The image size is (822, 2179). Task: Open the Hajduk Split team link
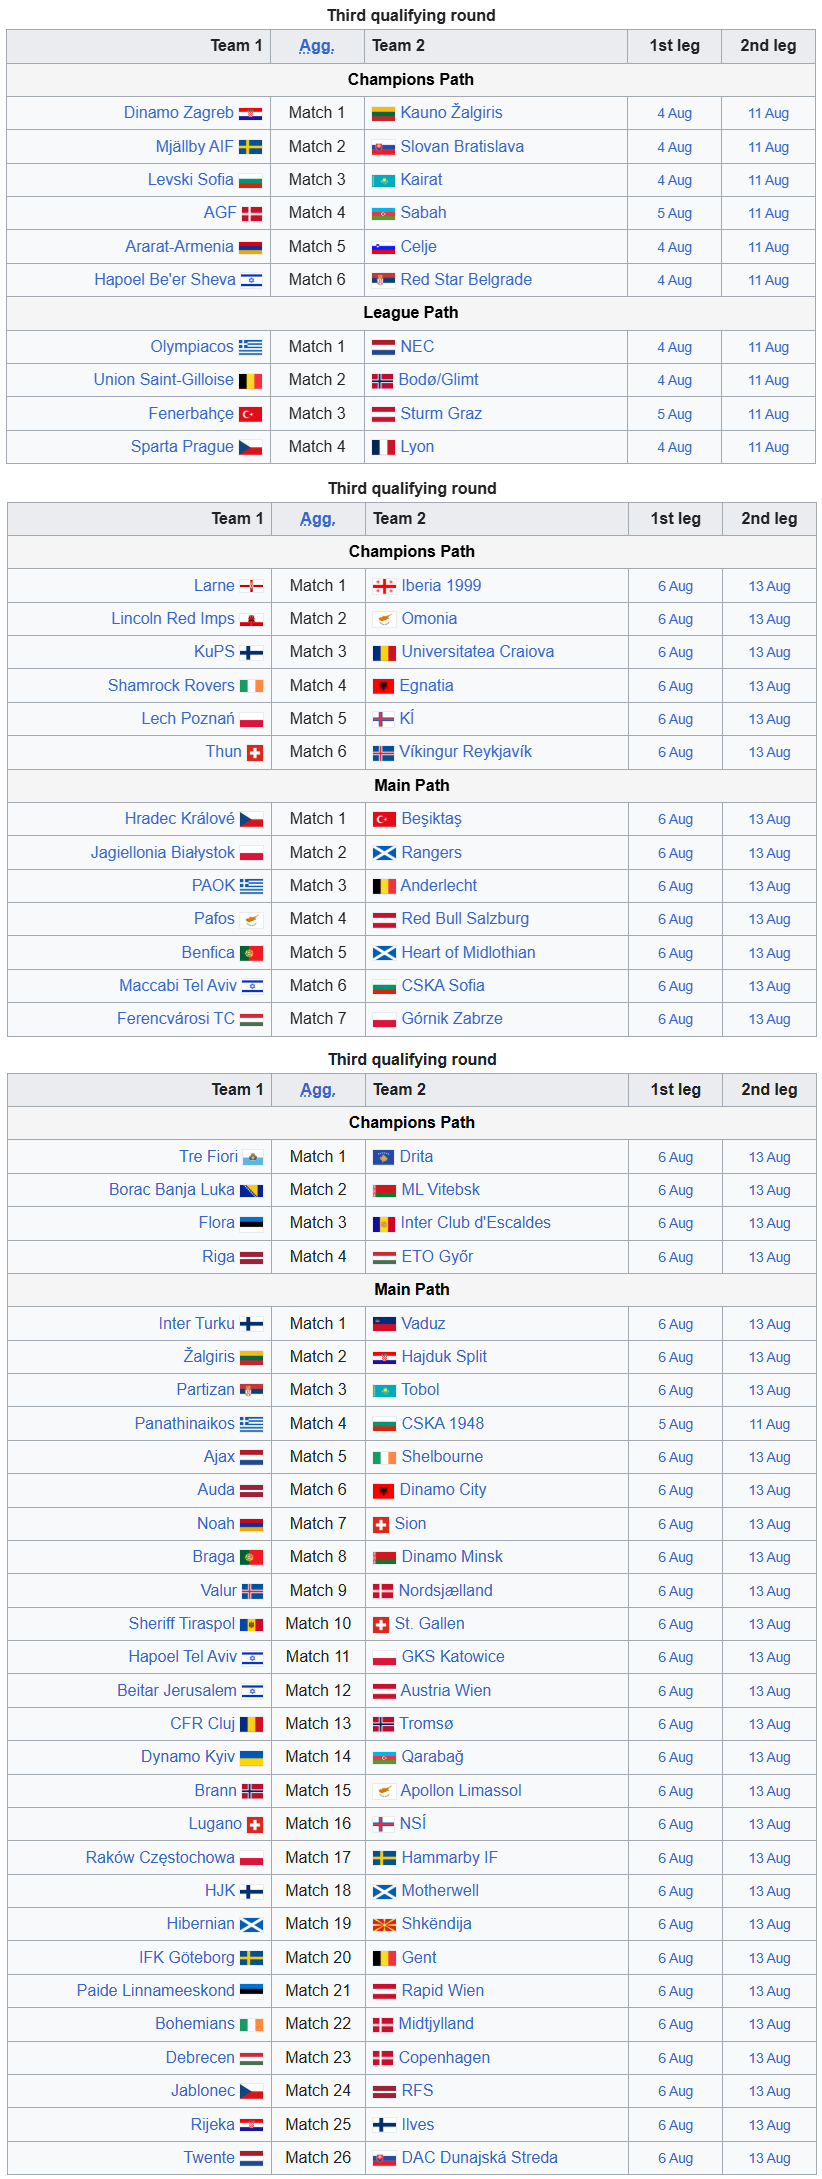[444, 1357]
